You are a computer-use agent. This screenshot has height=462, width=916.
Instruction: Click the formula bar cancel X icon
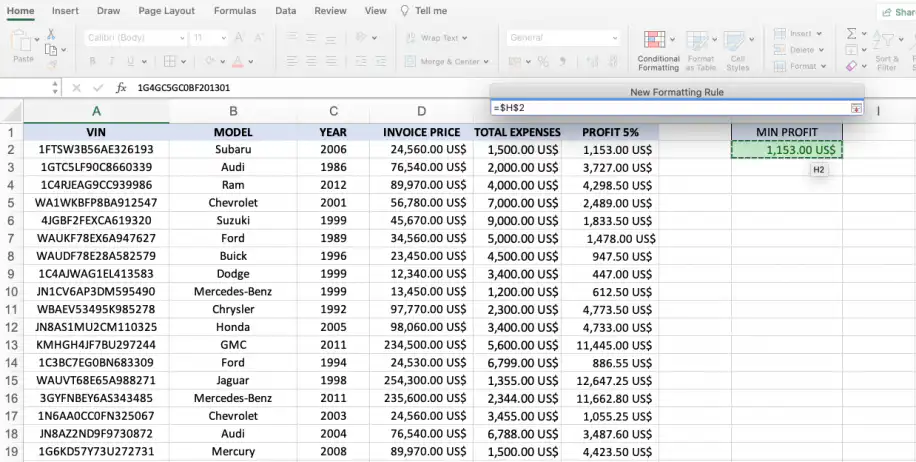76,88
